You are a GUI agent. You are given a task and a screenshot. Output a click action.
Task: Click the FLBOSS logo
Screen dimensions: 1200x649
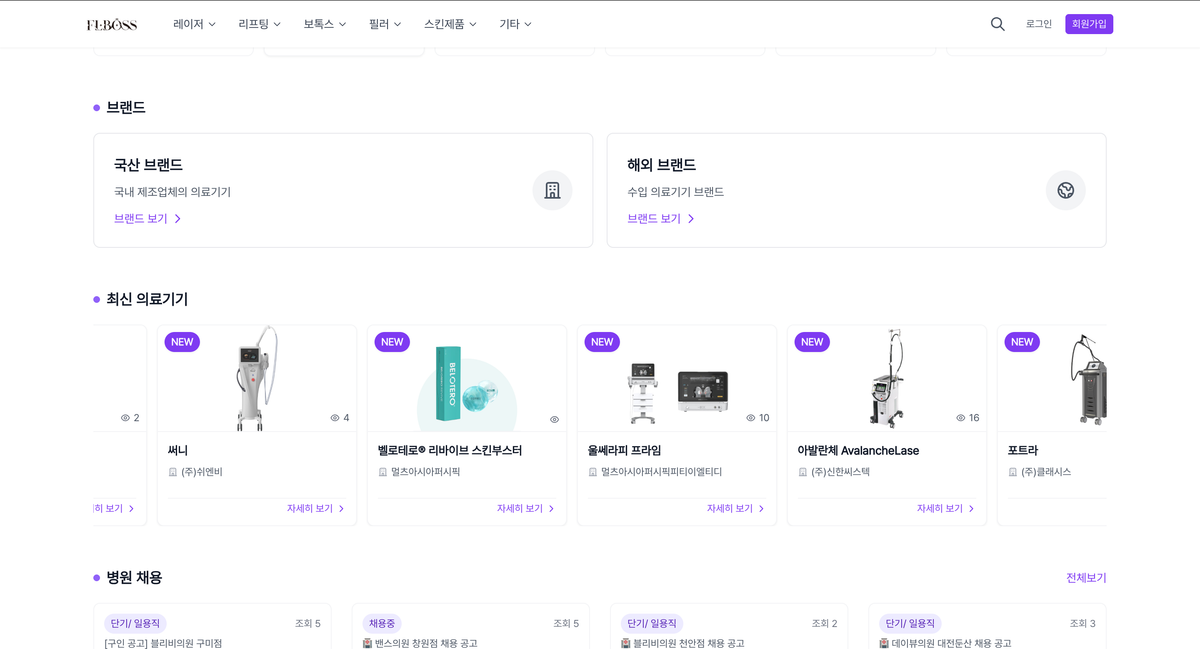[111, 24]
